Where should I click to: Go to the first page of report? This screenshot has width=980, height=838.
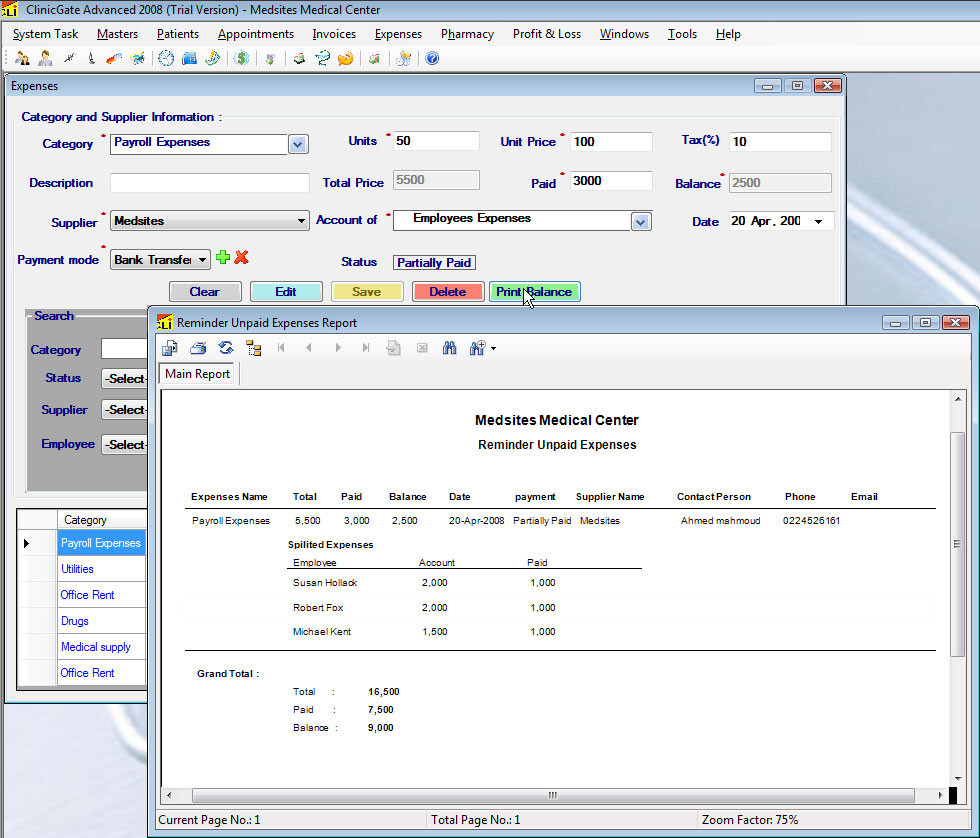click(x=281, y=348)
